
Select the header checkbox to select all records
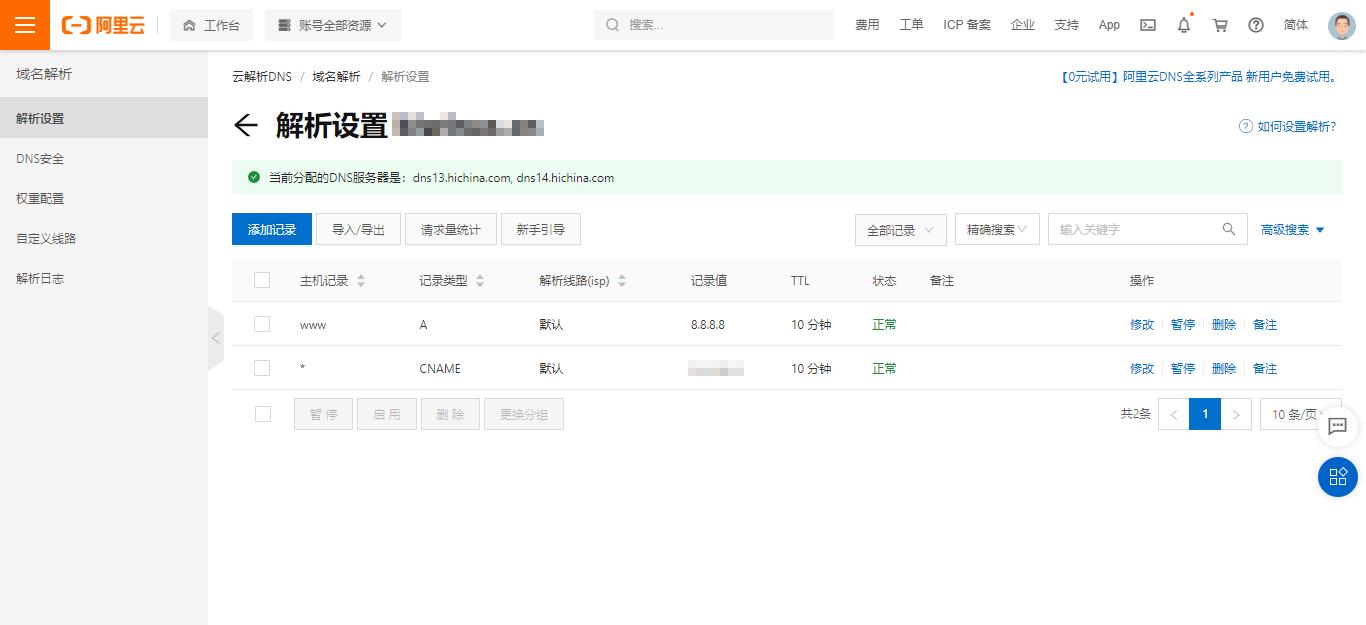[262, 280]
